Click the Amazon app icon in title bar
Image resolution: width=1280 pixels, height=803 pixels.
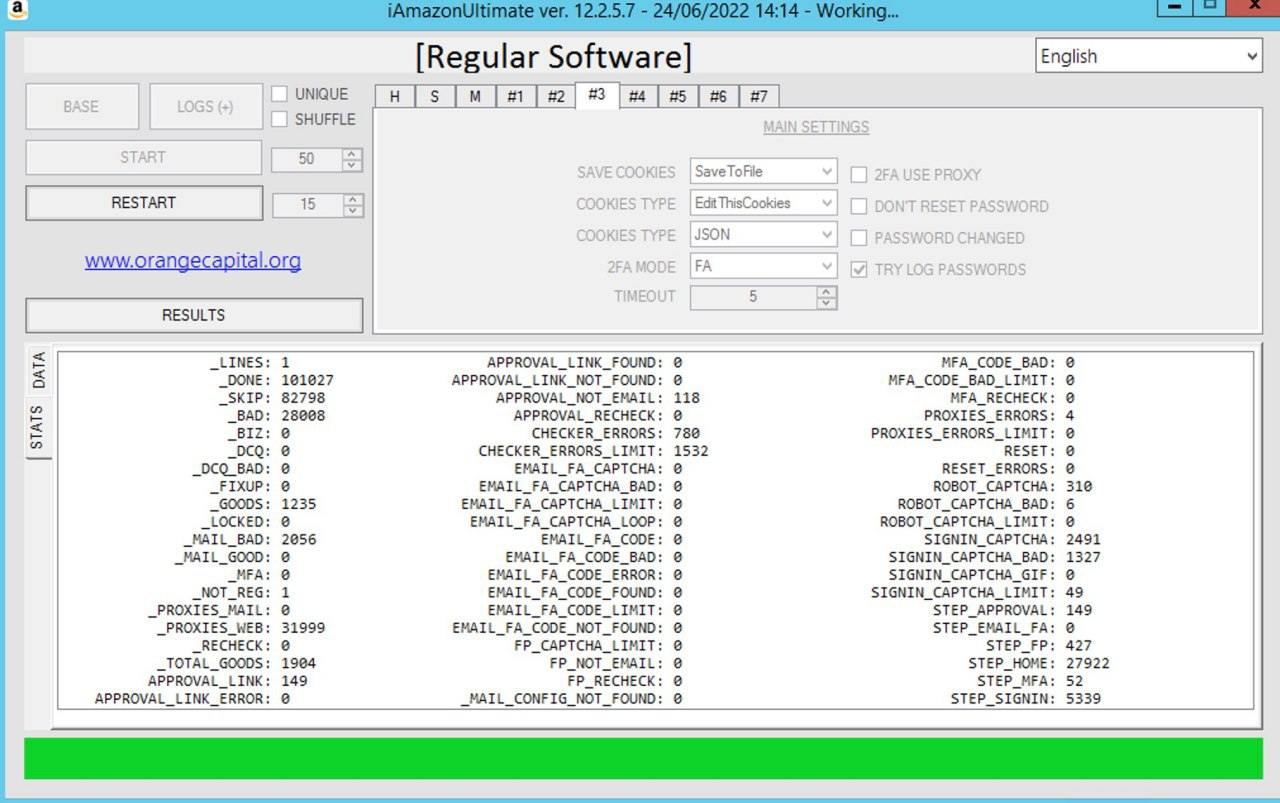click(17, 11)
